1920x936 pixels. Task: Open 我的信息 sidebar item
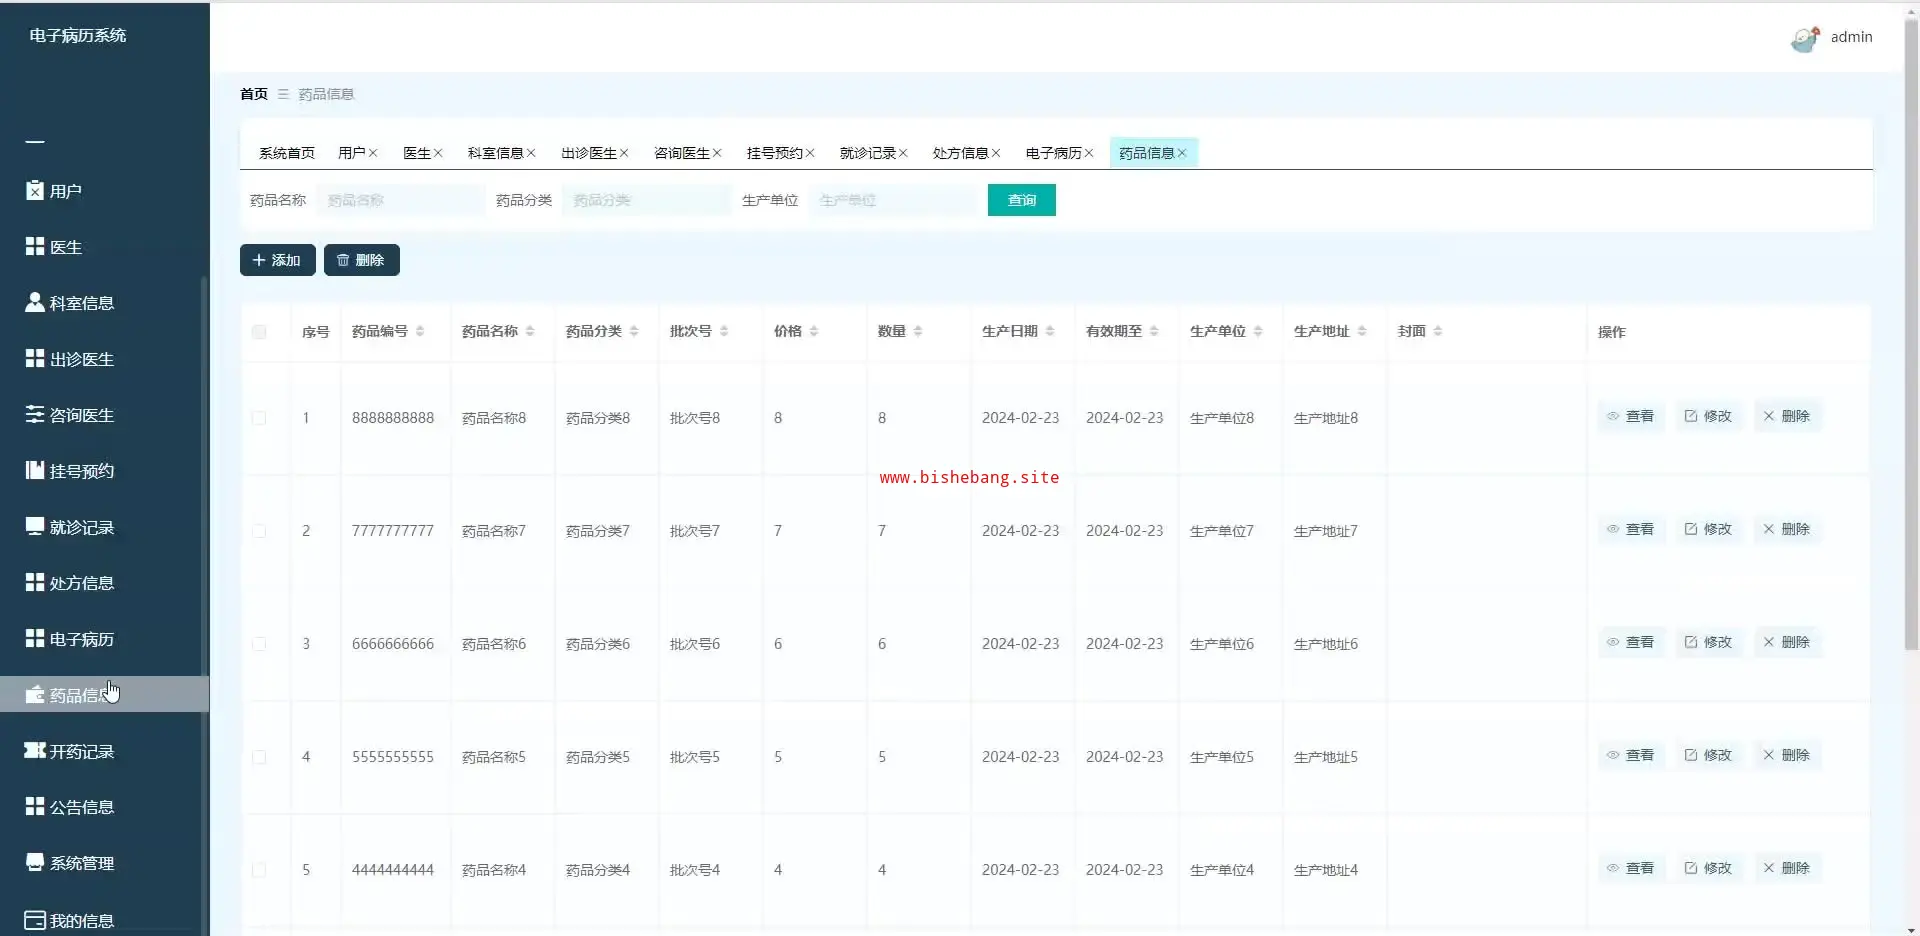(81, 920)
